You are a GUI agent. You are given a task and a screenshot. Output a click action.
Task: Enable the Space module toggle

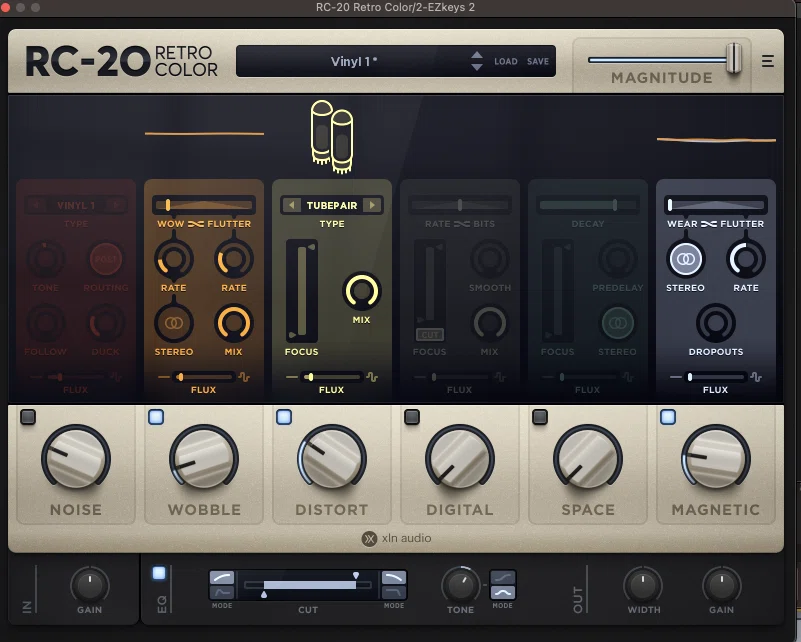click(540, 417)
